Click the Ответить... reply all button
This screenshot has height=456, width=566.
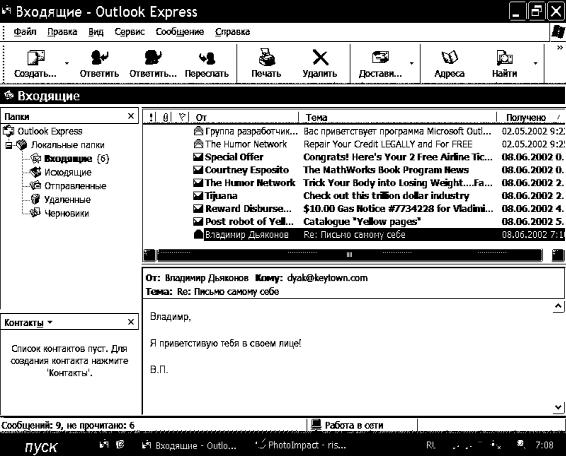(x=153, y=64)
